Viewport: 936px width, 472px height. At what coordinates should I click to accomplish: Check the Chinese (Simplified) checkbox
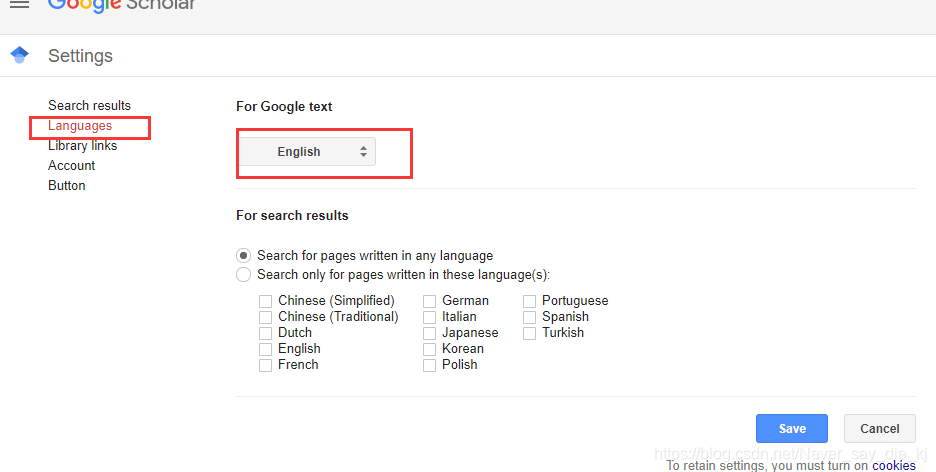[266, 301]
